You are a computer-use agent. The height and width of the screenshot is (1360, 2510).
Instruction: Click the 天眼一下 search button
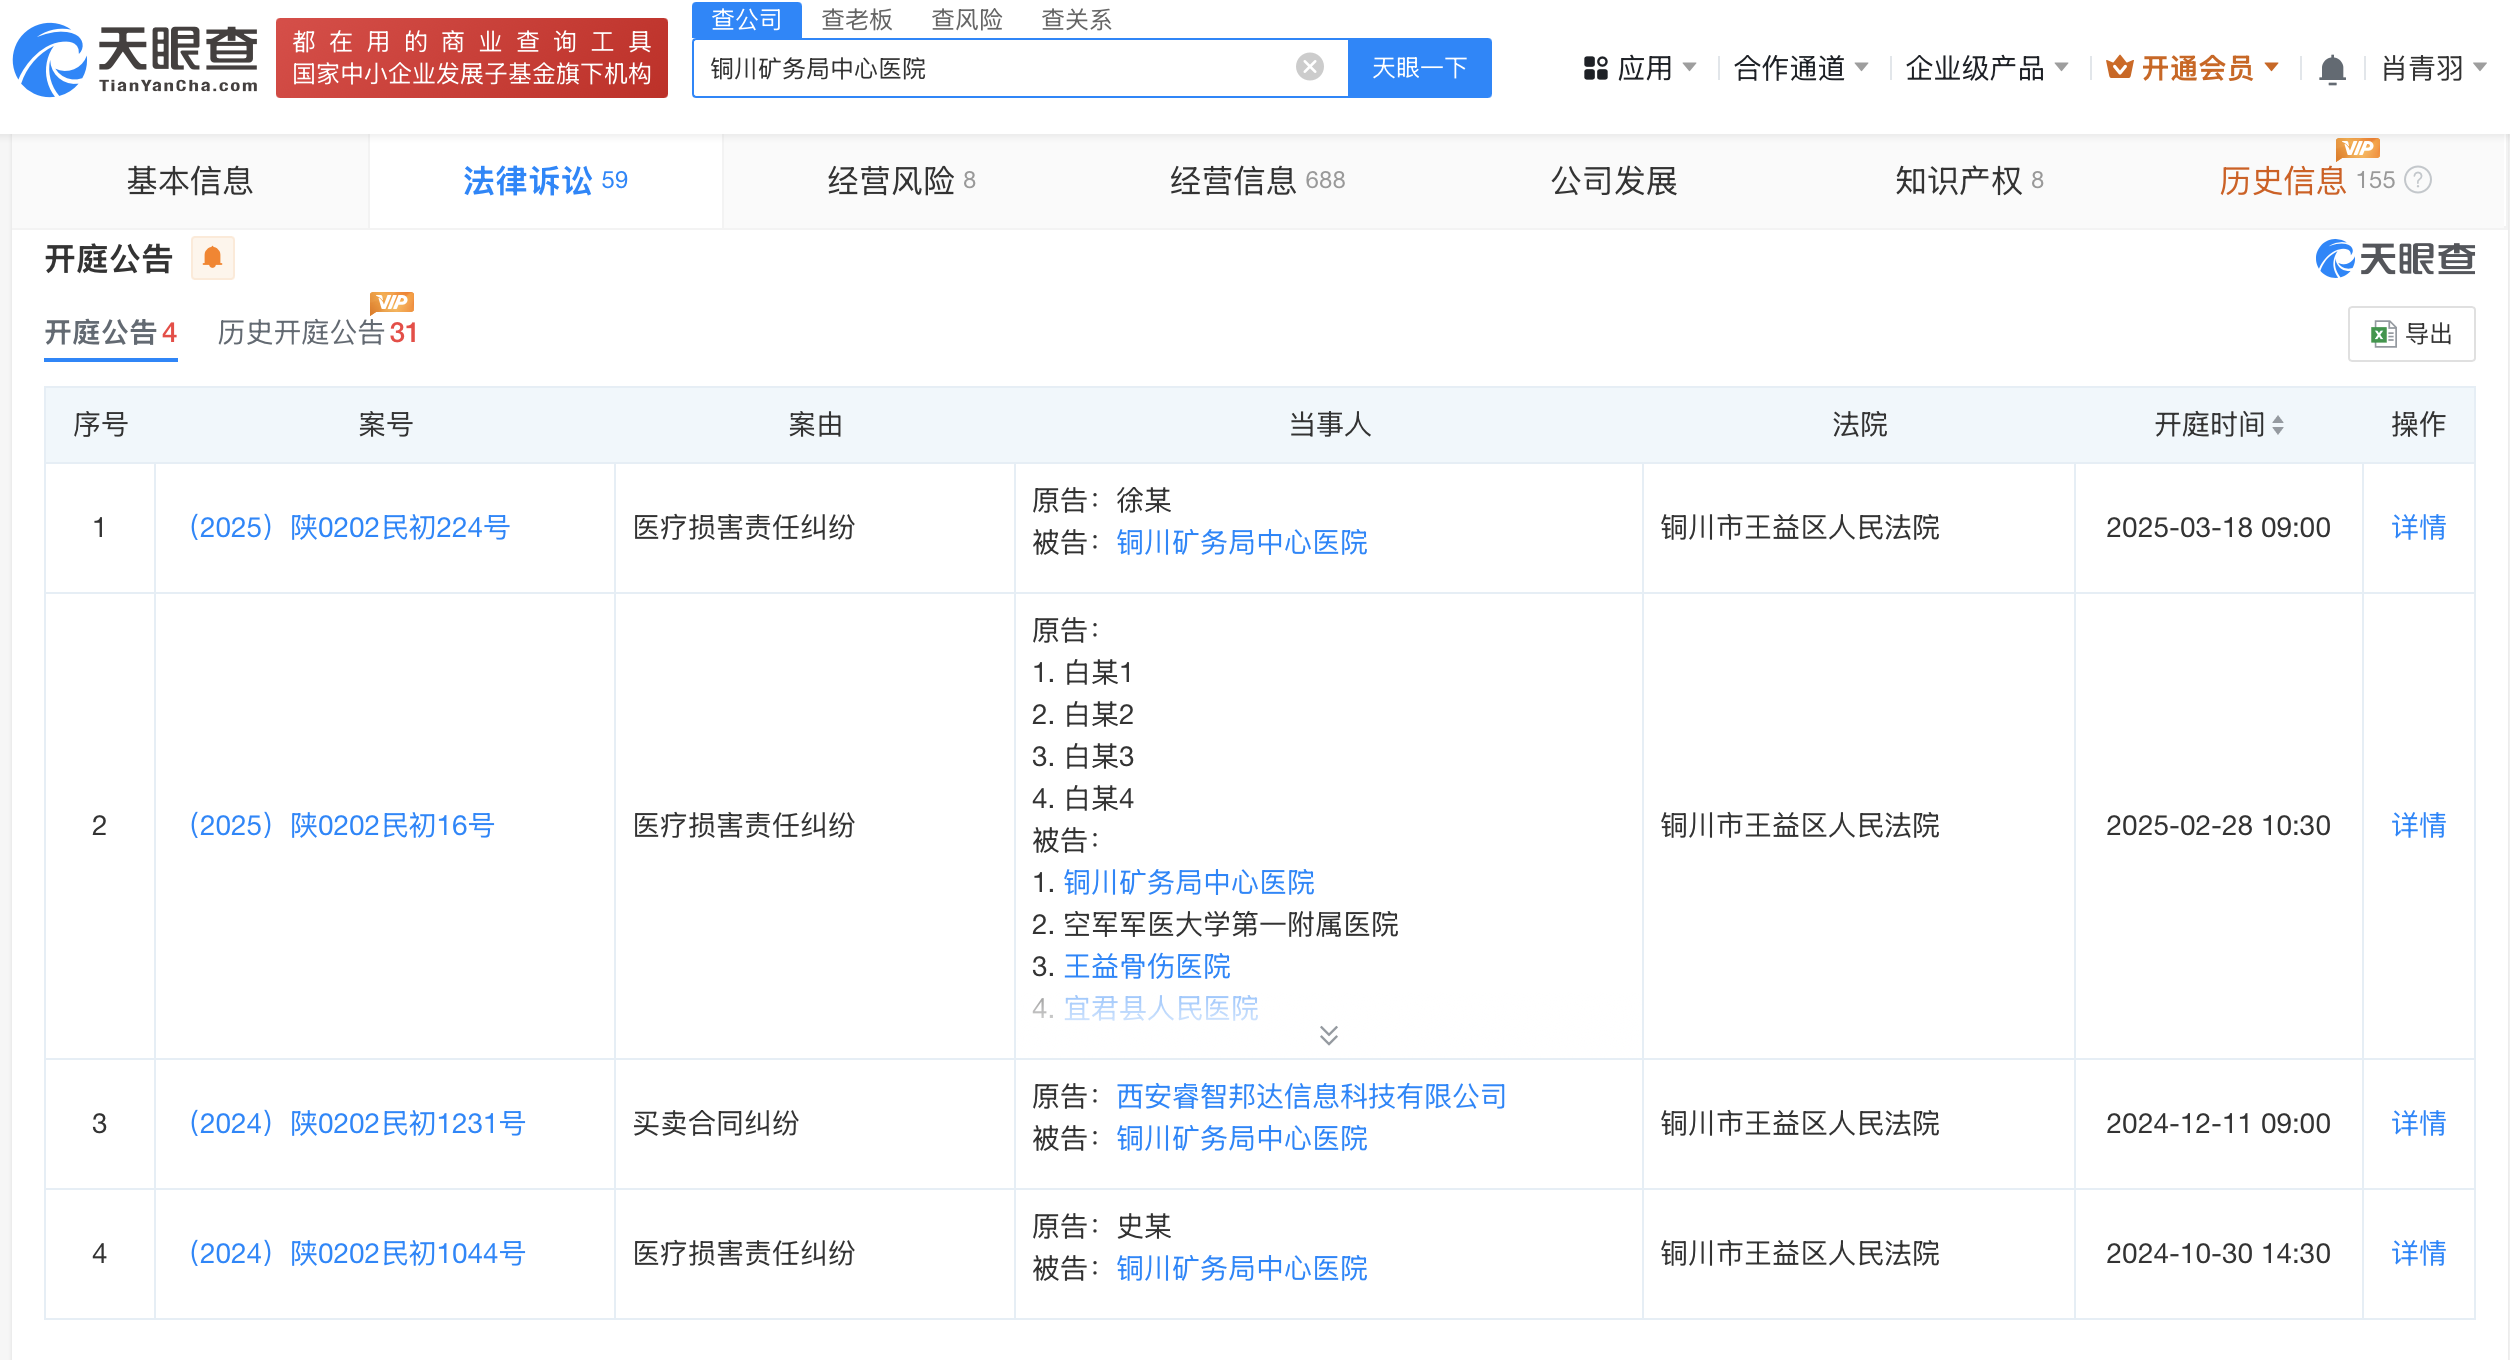[1419, 68]
